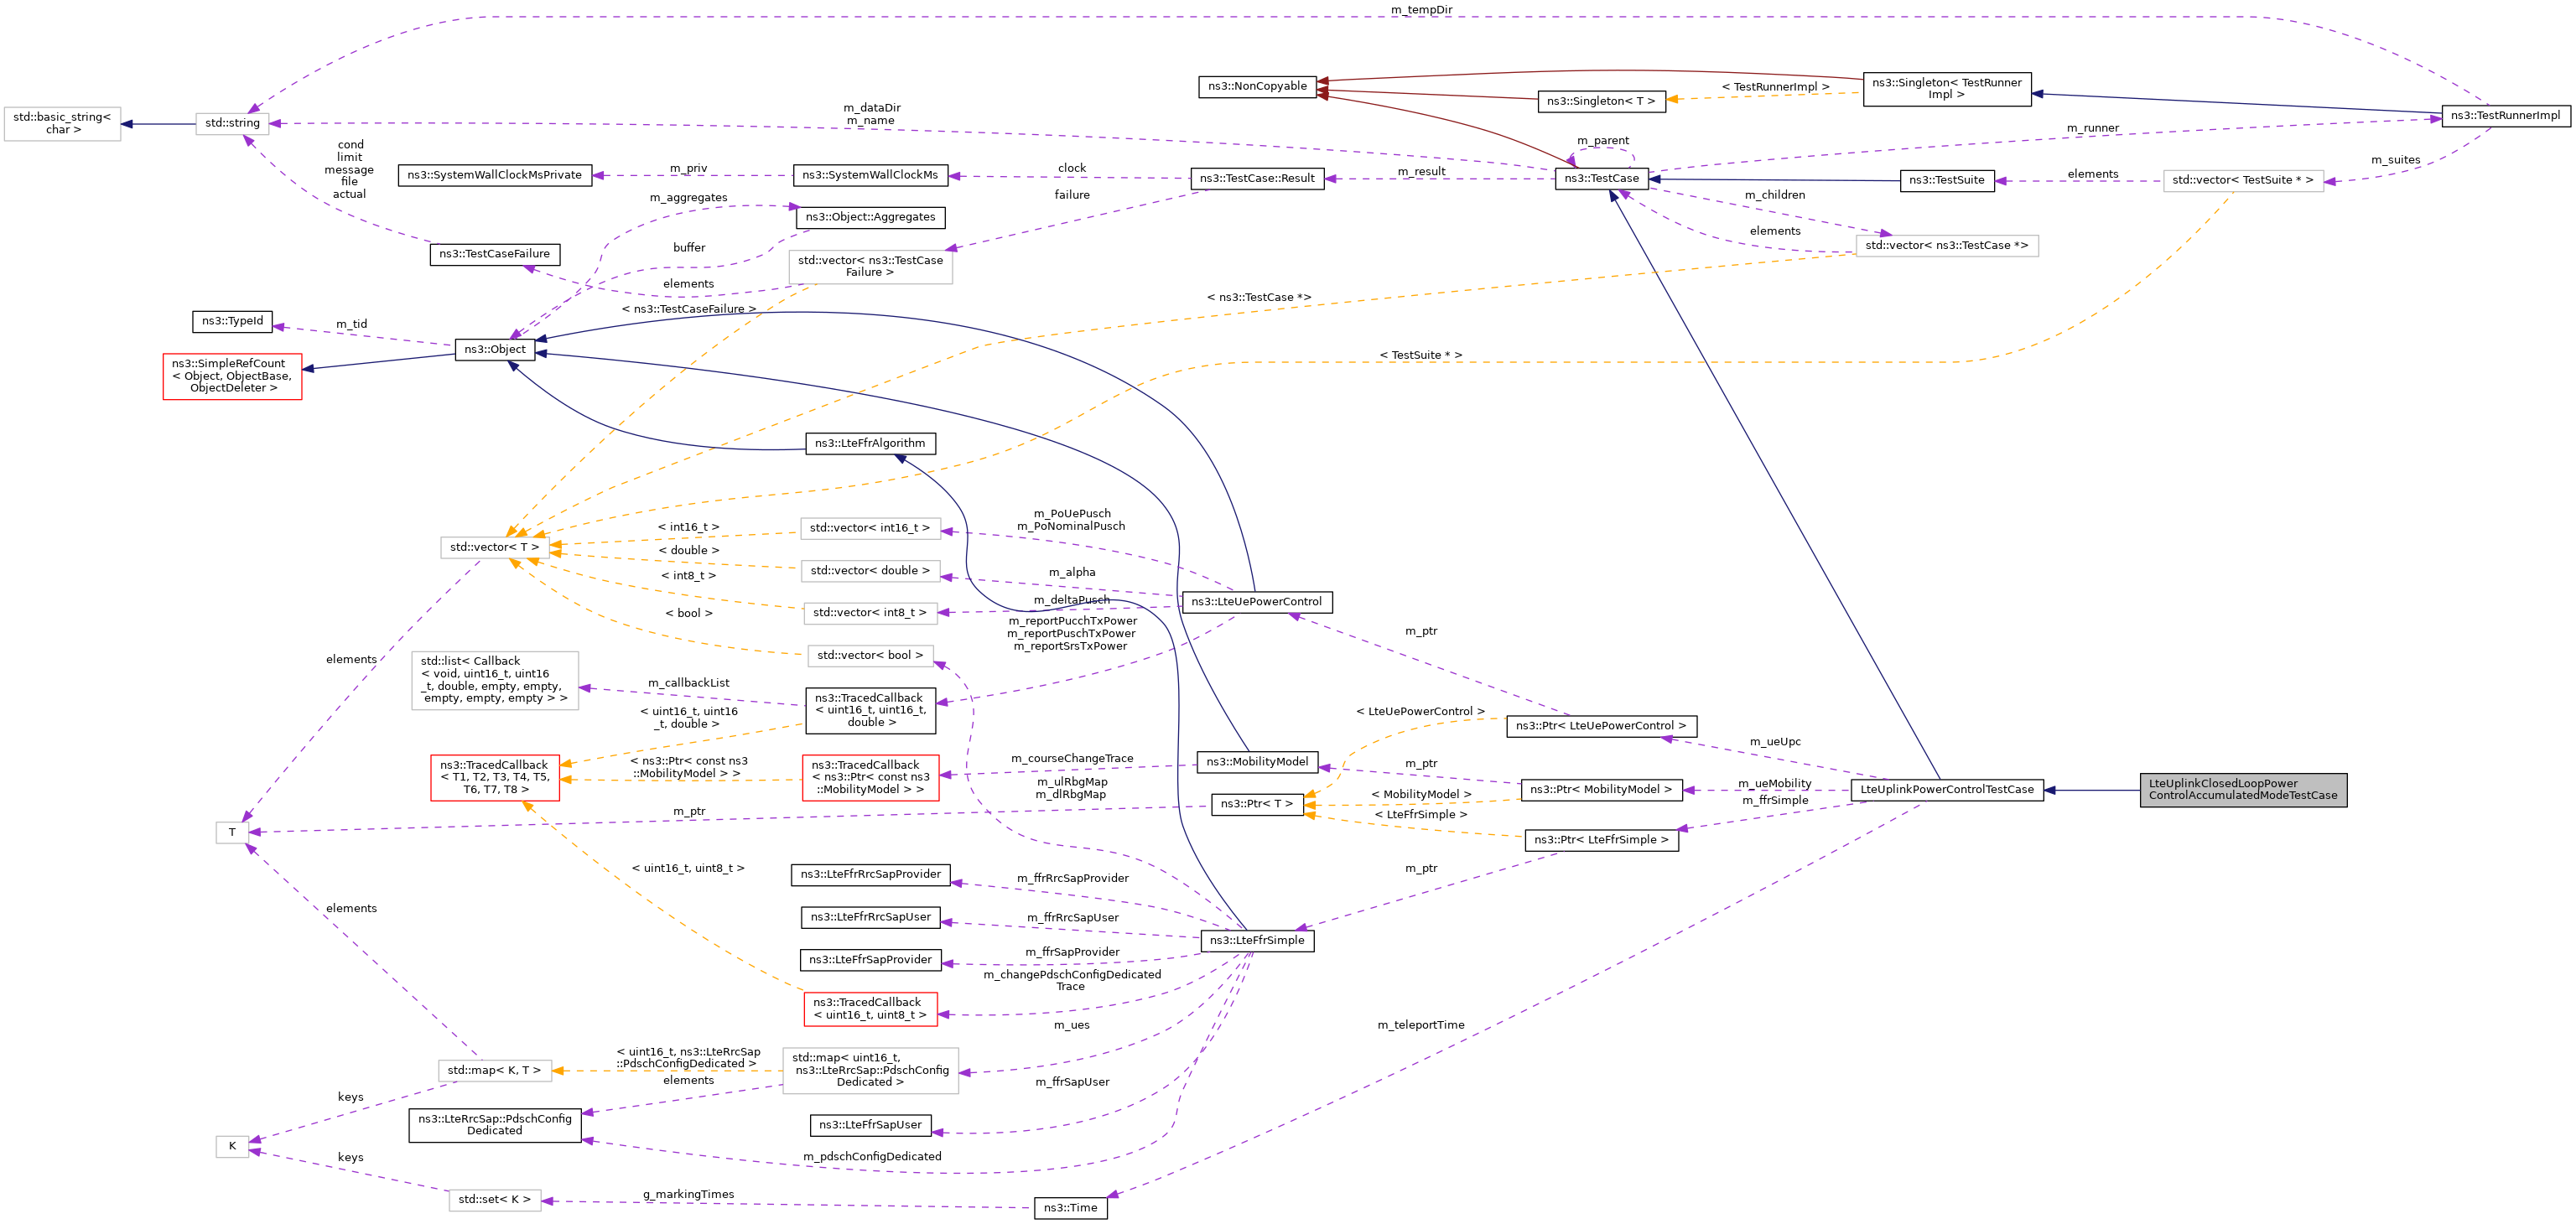Click the m_aggregates edge label
Viewport: 2576px width, 1224px height.
coord(688,198)
